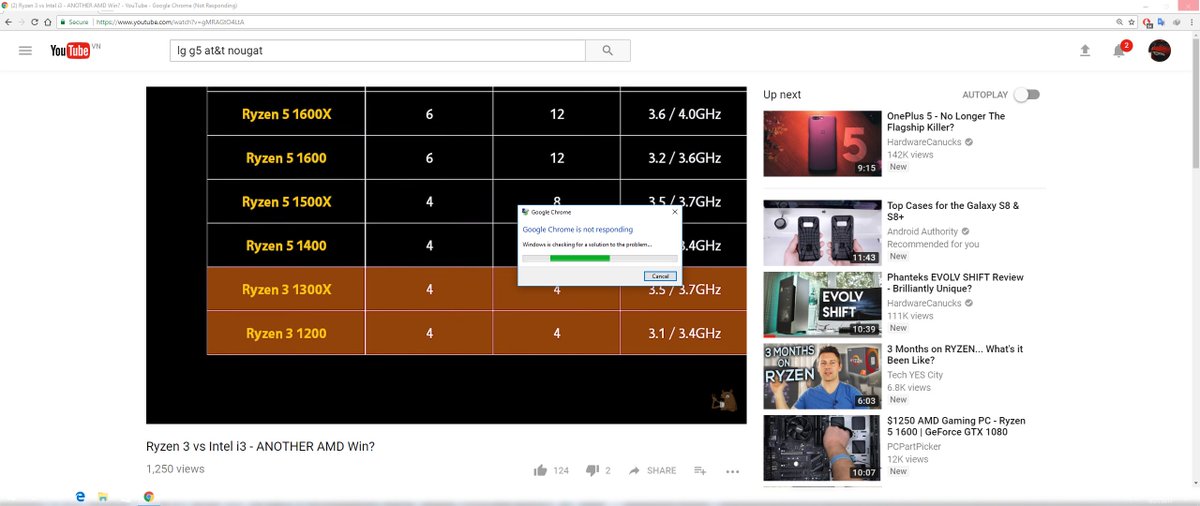The height and width of the screenshot is (506, 1200).
Task: Open the red Opera-style extension icon
Action: pyautogui.click(x=1147, y=21)
